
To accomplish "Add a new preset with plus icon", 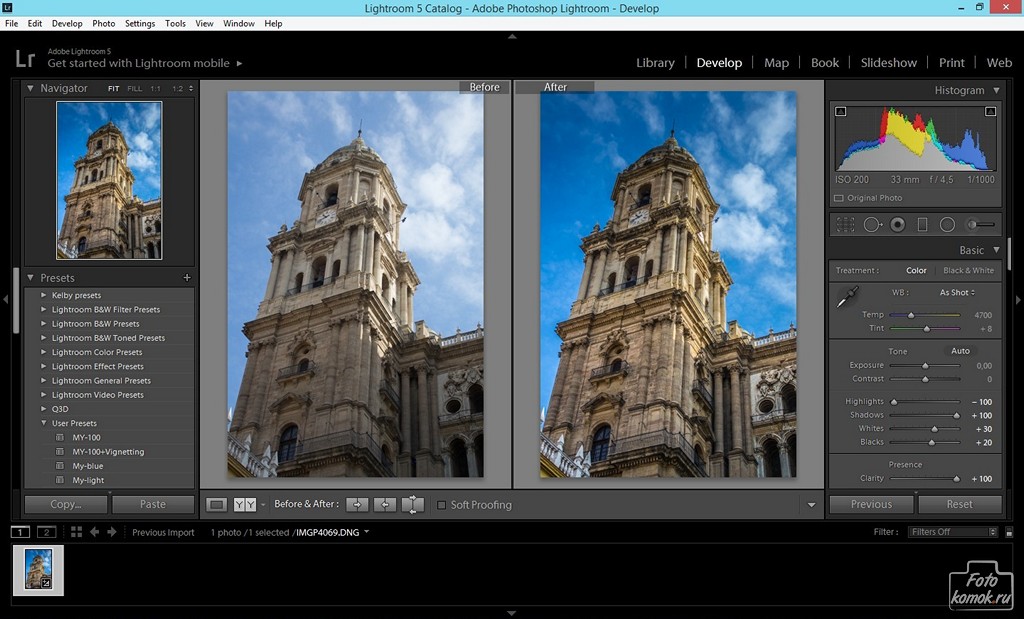I will pyautogui.click(x=187, y=278).
